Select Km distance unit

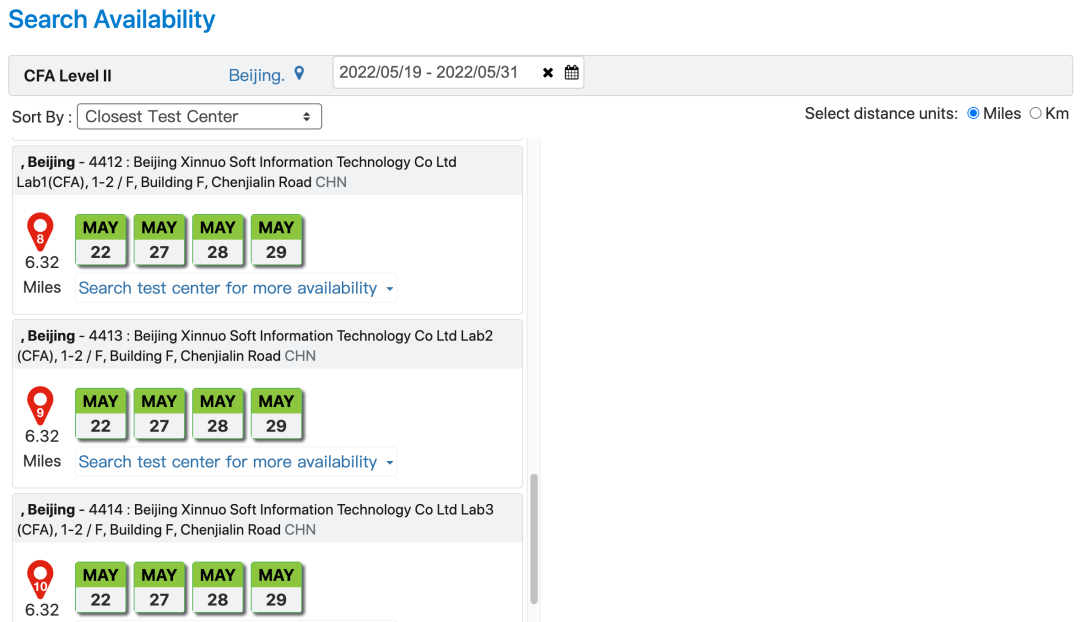tap(1035, 114)
